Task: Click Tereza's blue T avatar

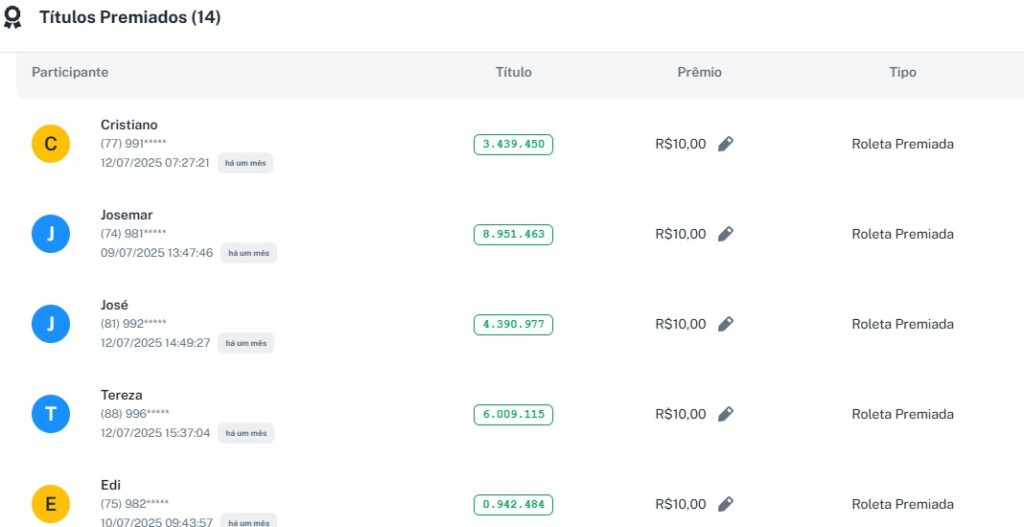Action: (51, 414)
